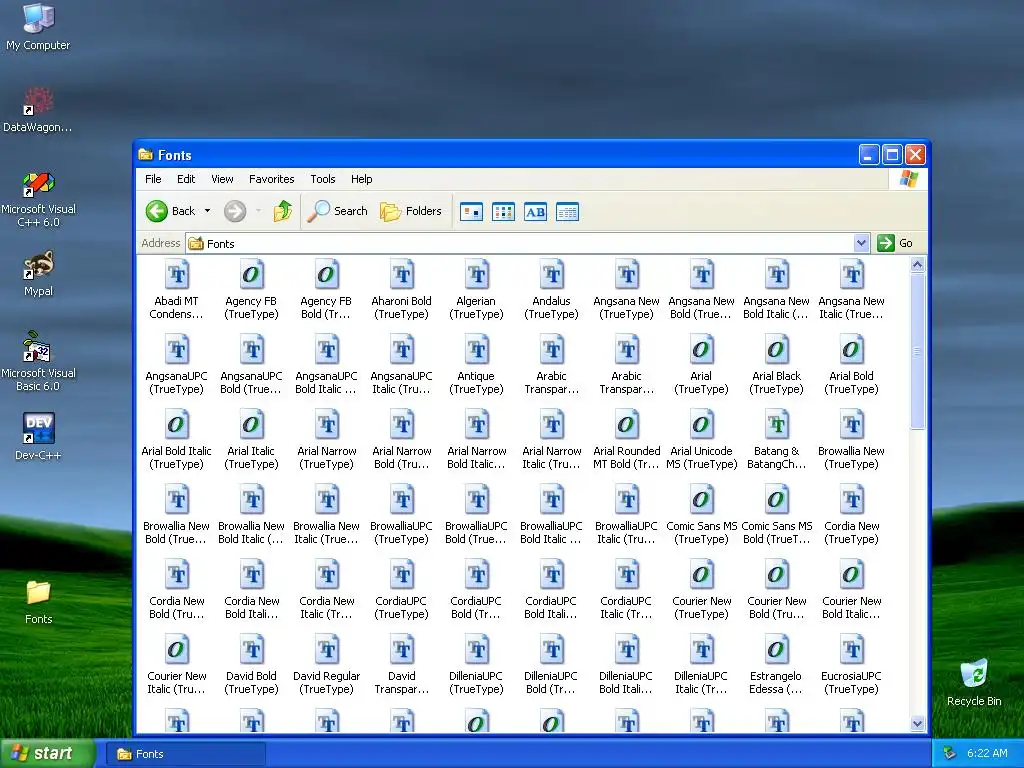List fonts by similarity (AB button)
1024x768 pixels.
pyautogui.click(x=536, y=212)
